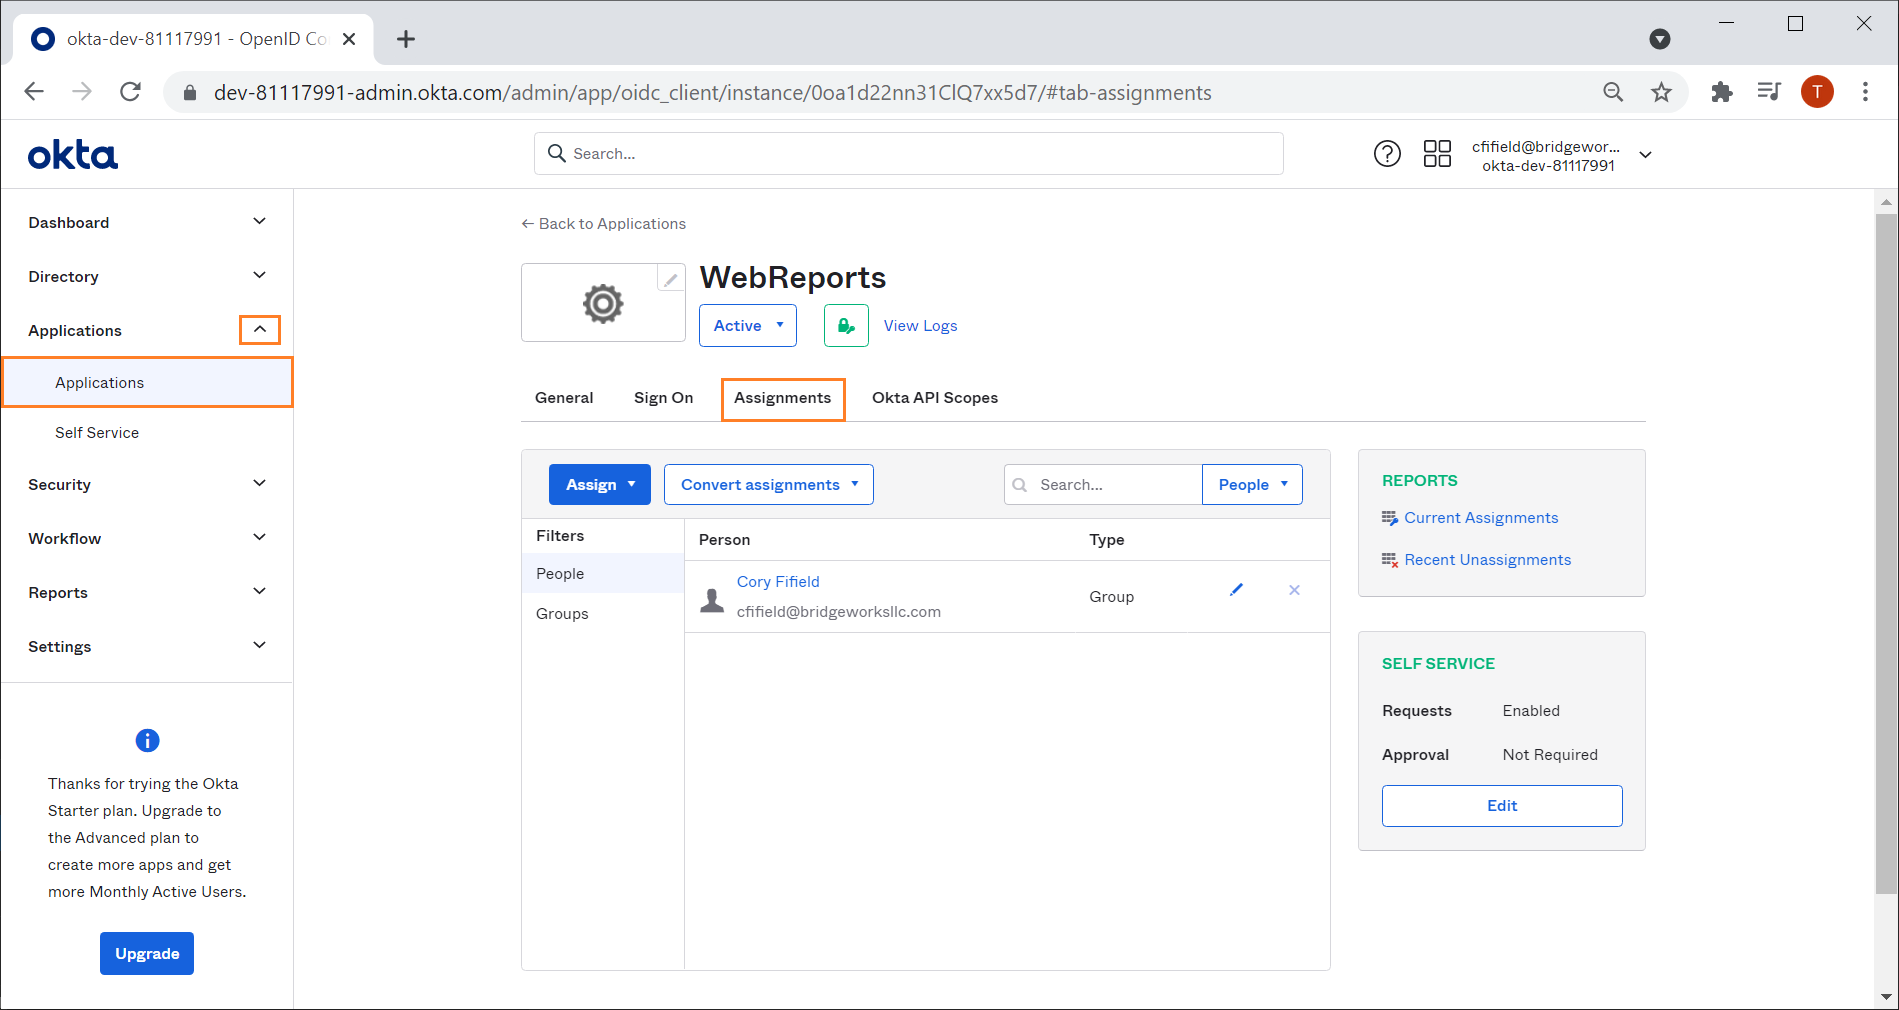Click the green push status icon next to Active
The height and width of the screenshot is (1010, 1899).
(x=846, y=326)
